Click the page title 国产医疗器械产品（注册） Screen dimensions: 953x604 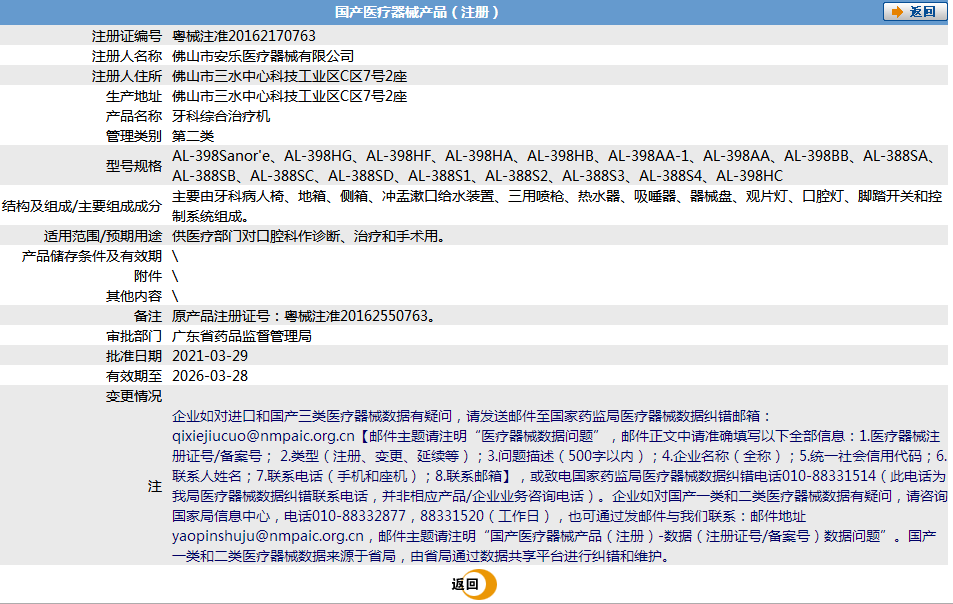click(417, 12)
